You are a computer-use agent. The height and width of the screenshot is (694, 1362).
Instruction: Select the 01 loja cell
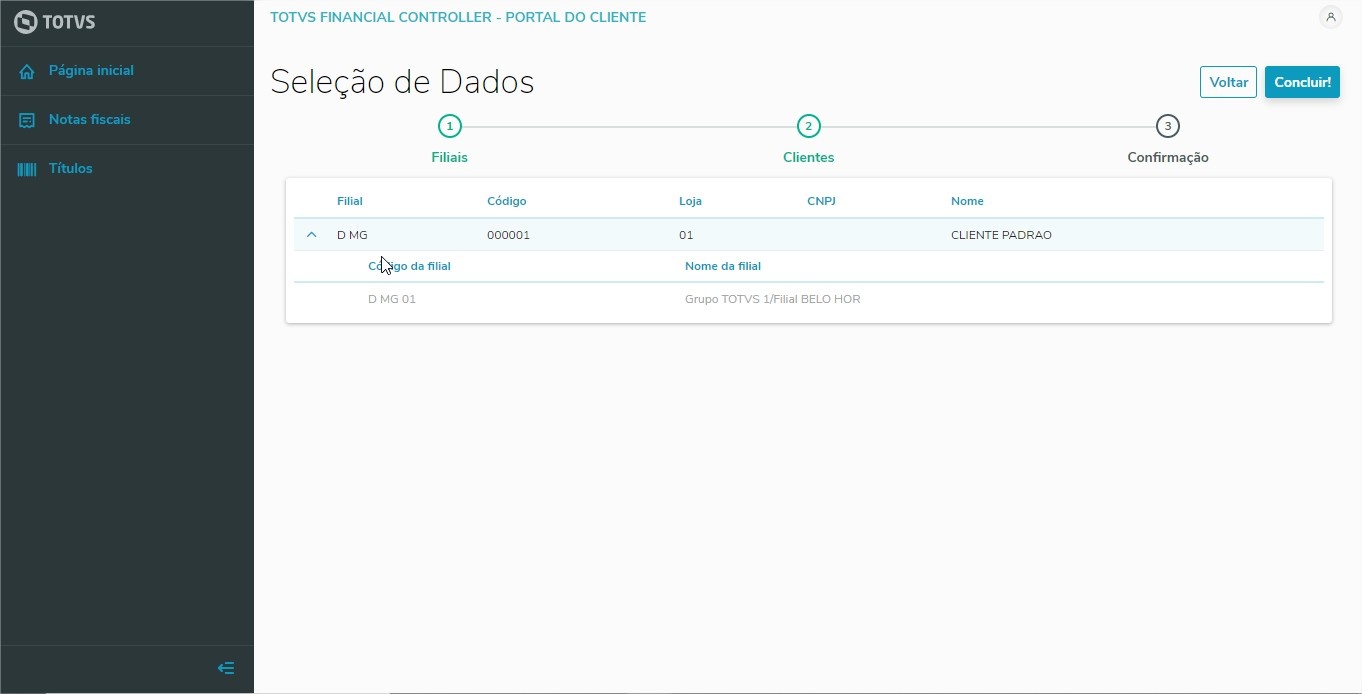(x=686, y=235)
